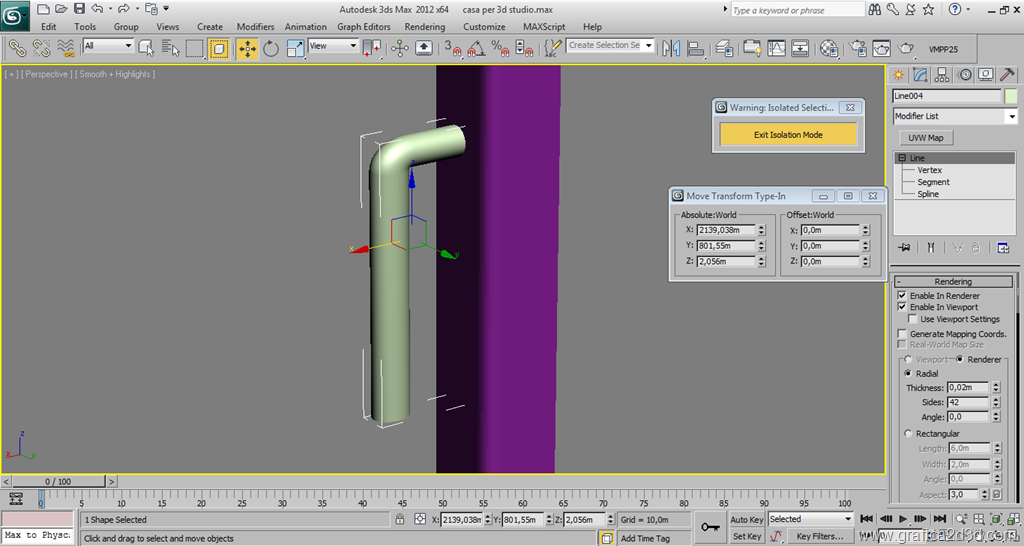Activate the Select and Link tool
Image resolution: width=1024 pixels, height=546 pixels.
pyautogui.click(x=17, y=48)
